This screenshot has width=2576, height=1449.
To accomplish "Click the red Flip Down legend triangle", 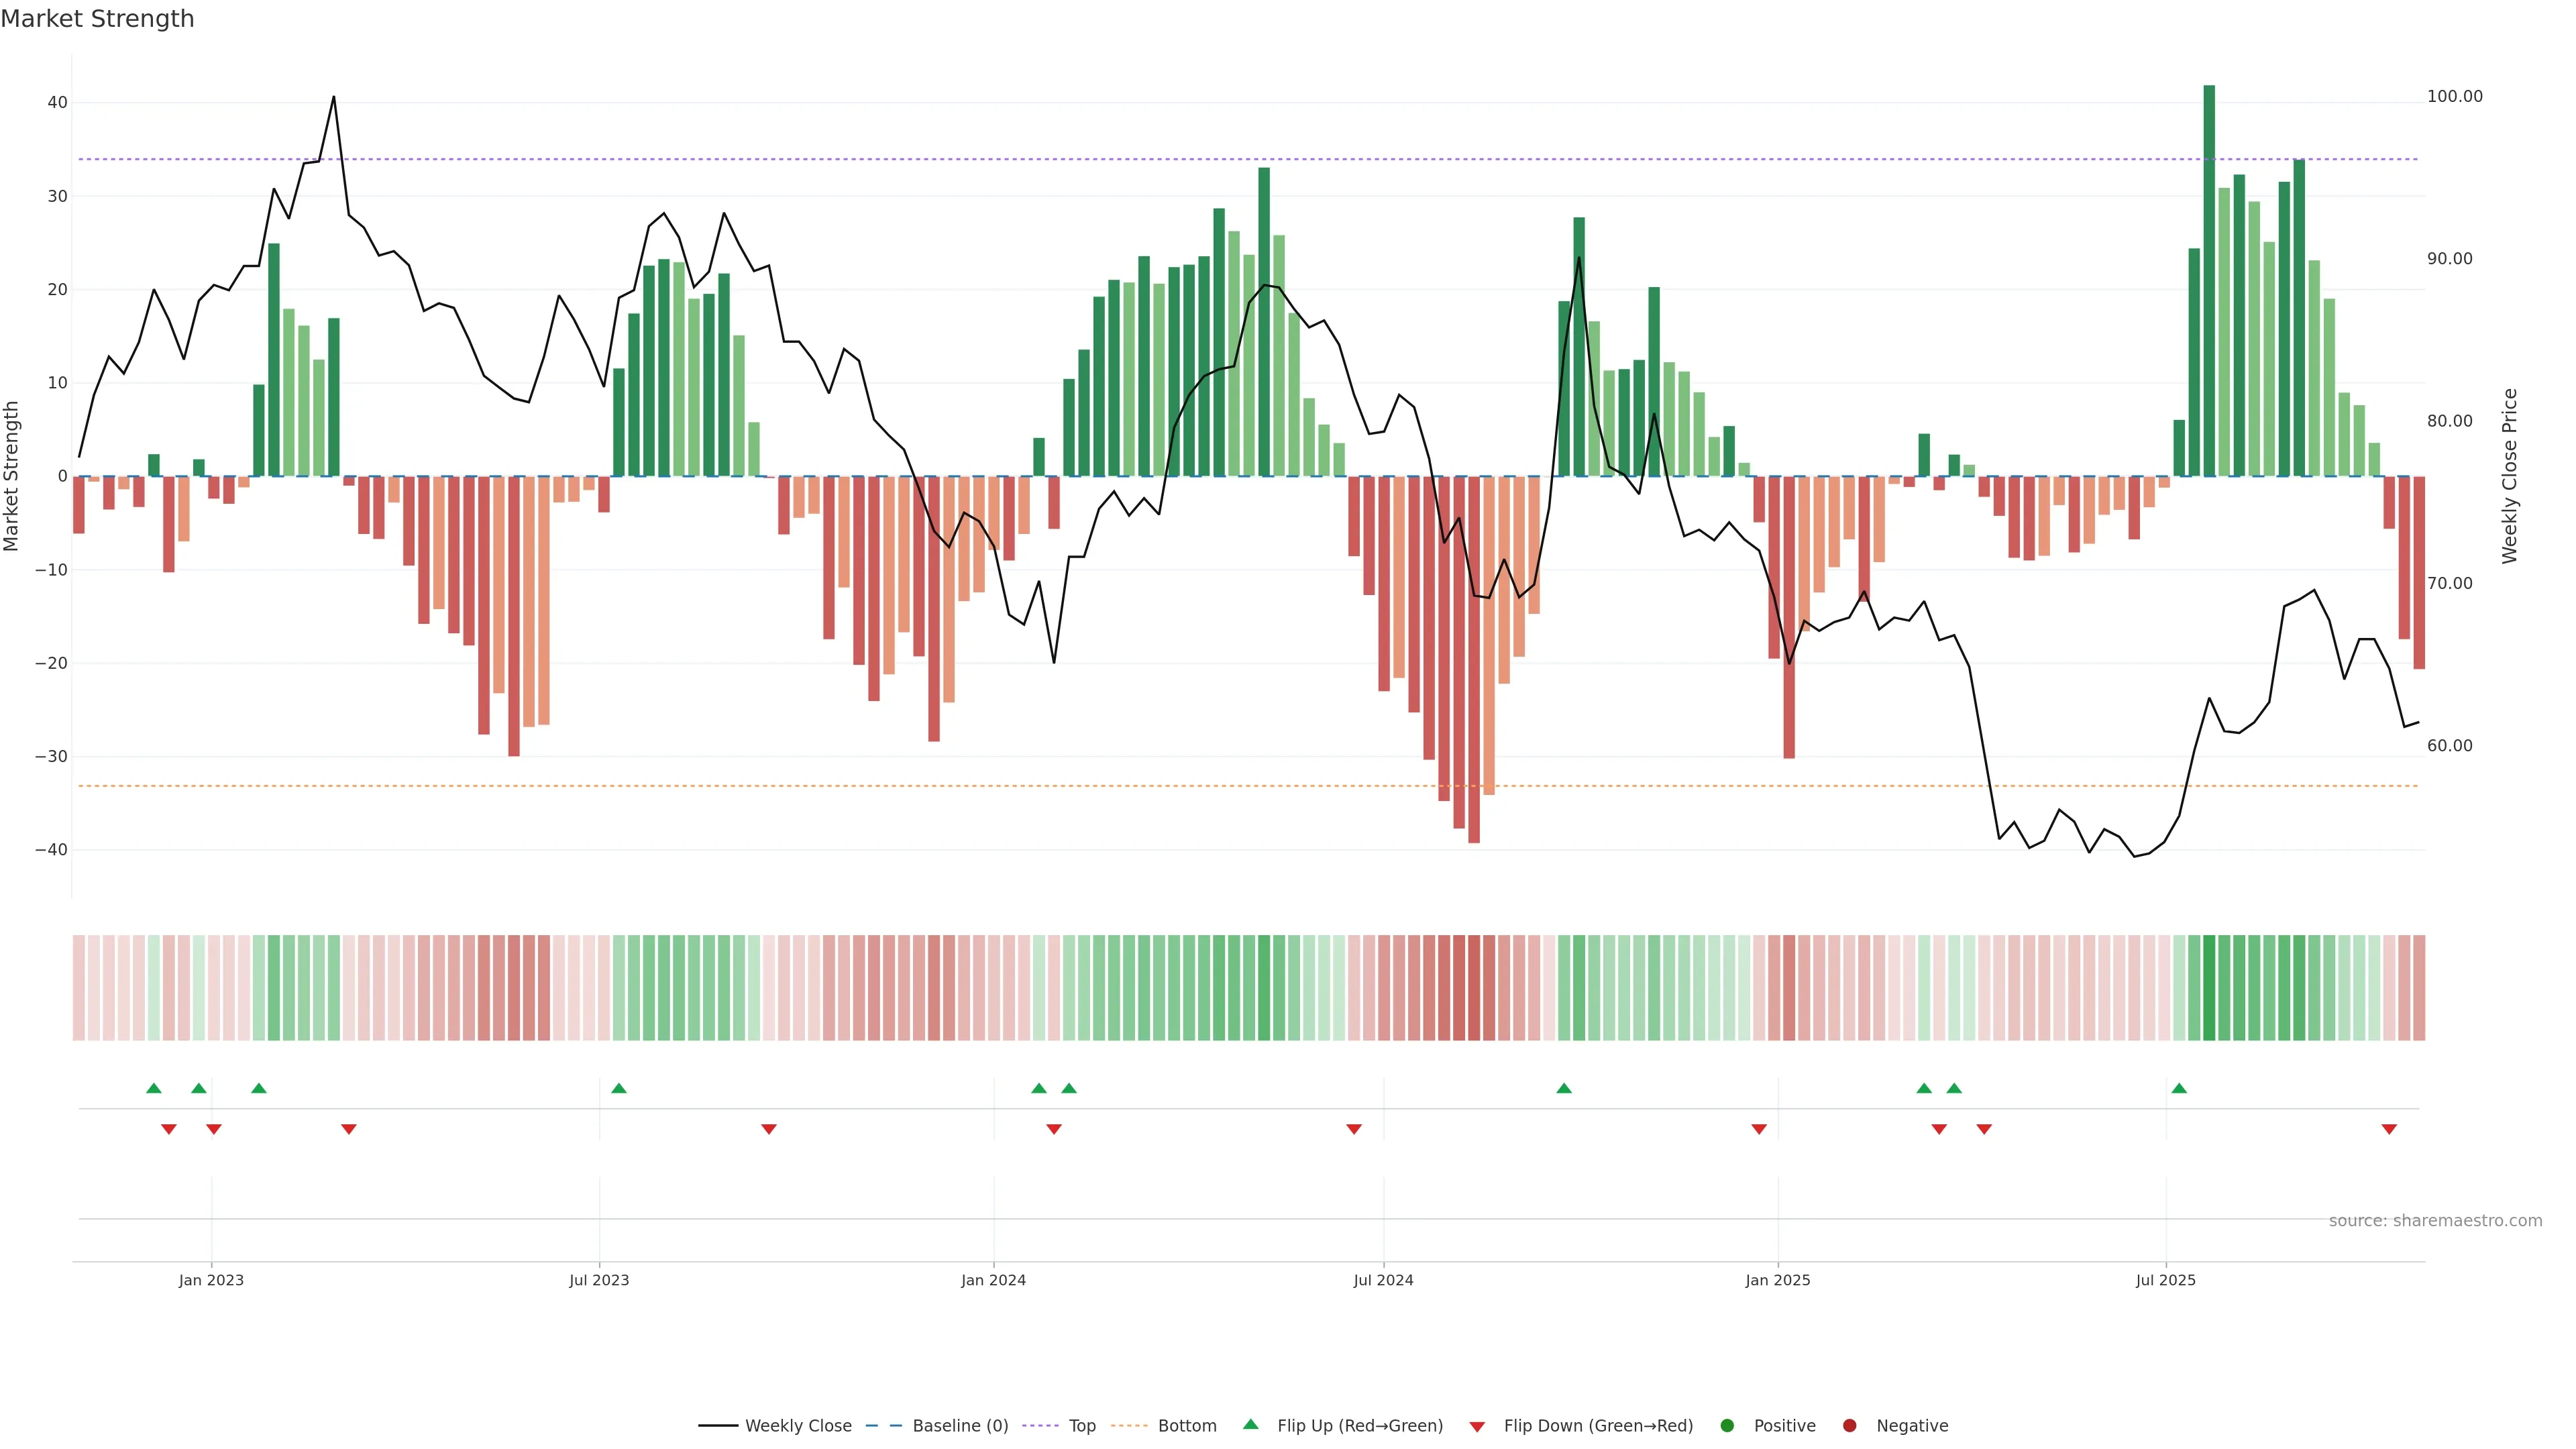I will [1476, 1427].
